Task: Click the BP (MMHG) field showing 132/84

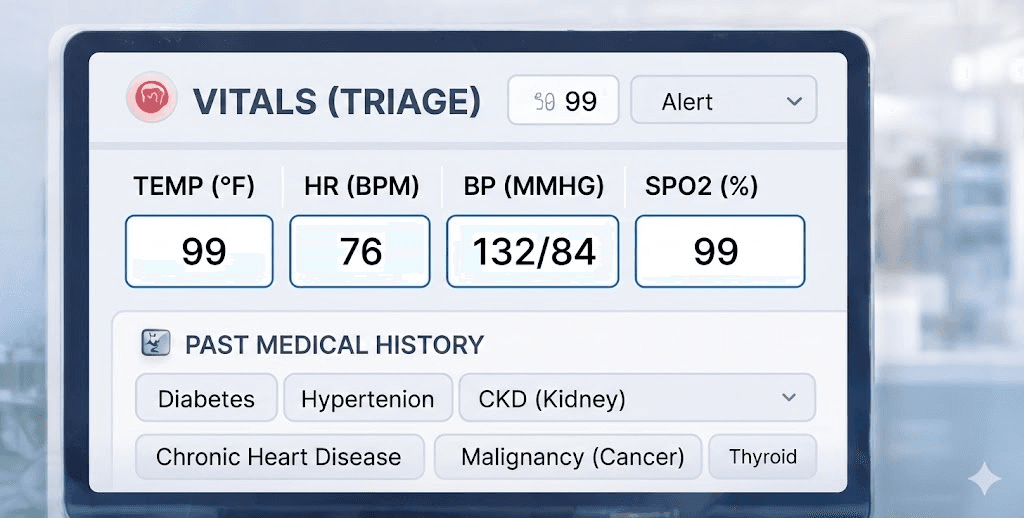Action: 533,251
